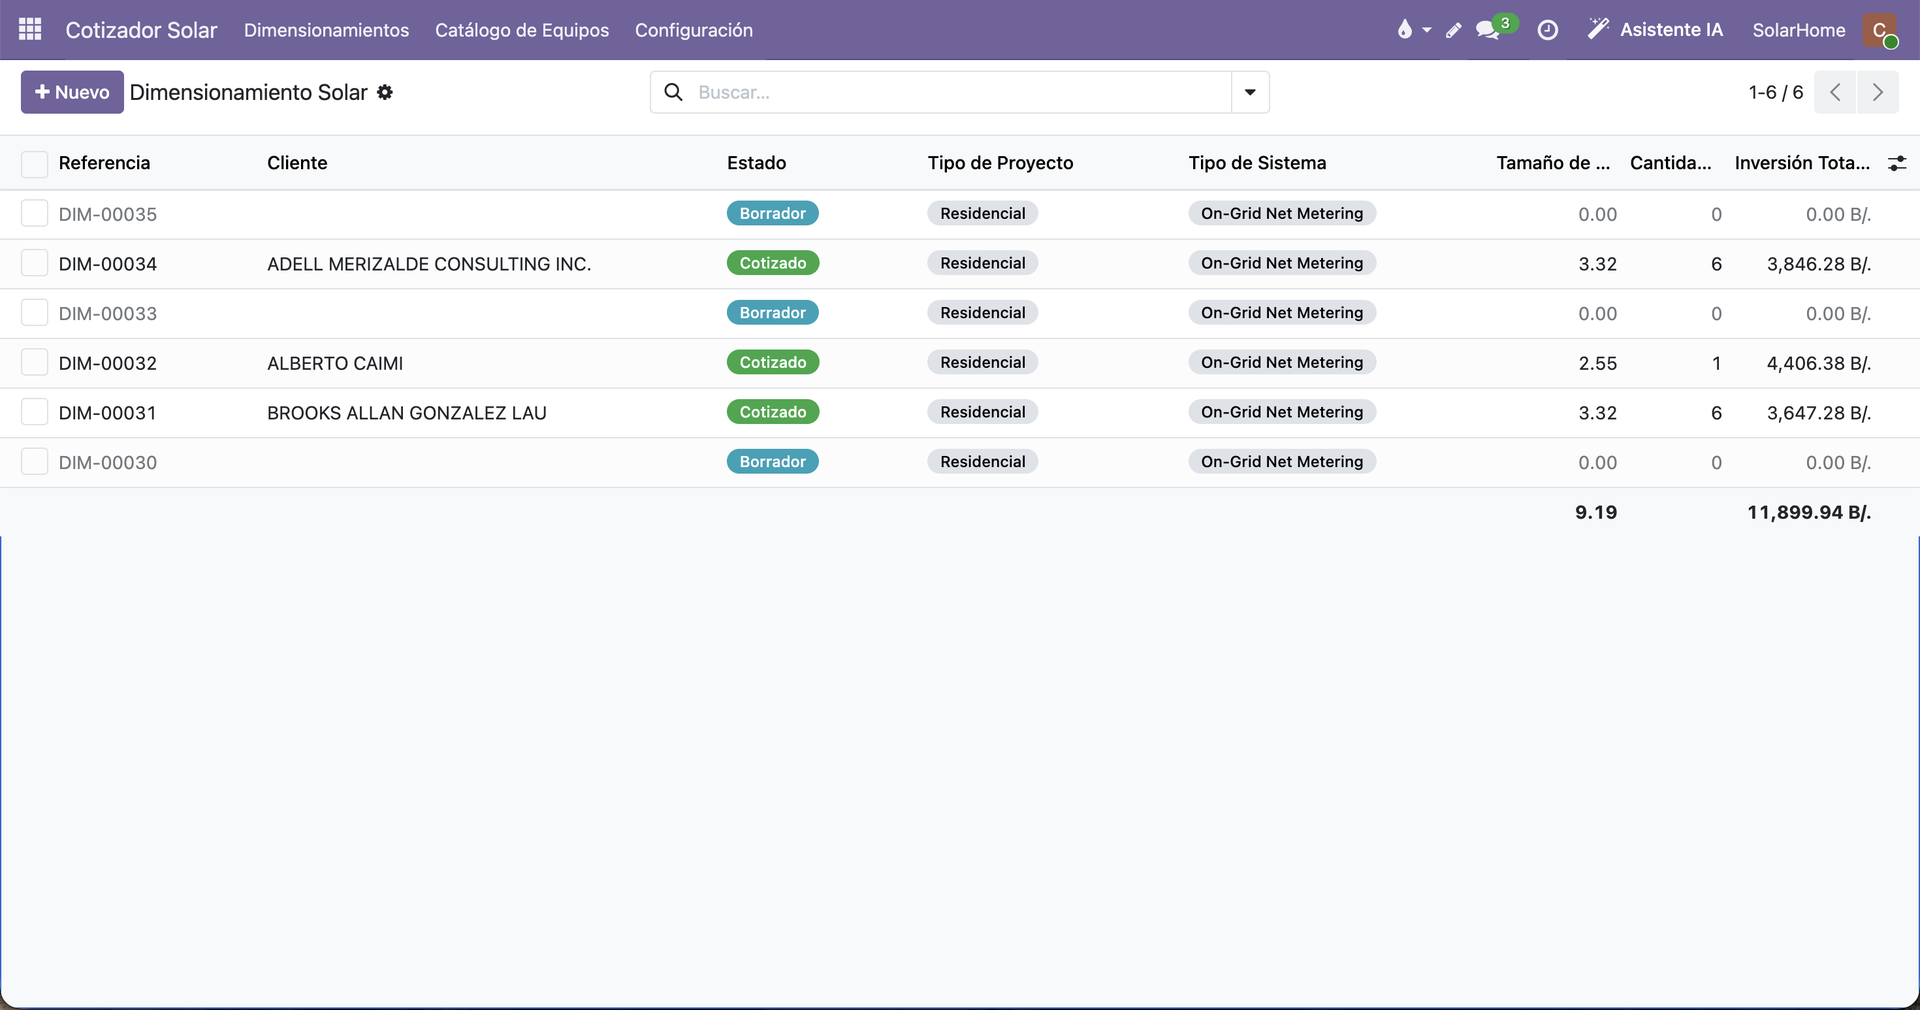This screenshot has width=1920, height=1010.
Task: Sort by the Cliente column header
Action: [x=297, y=163]
